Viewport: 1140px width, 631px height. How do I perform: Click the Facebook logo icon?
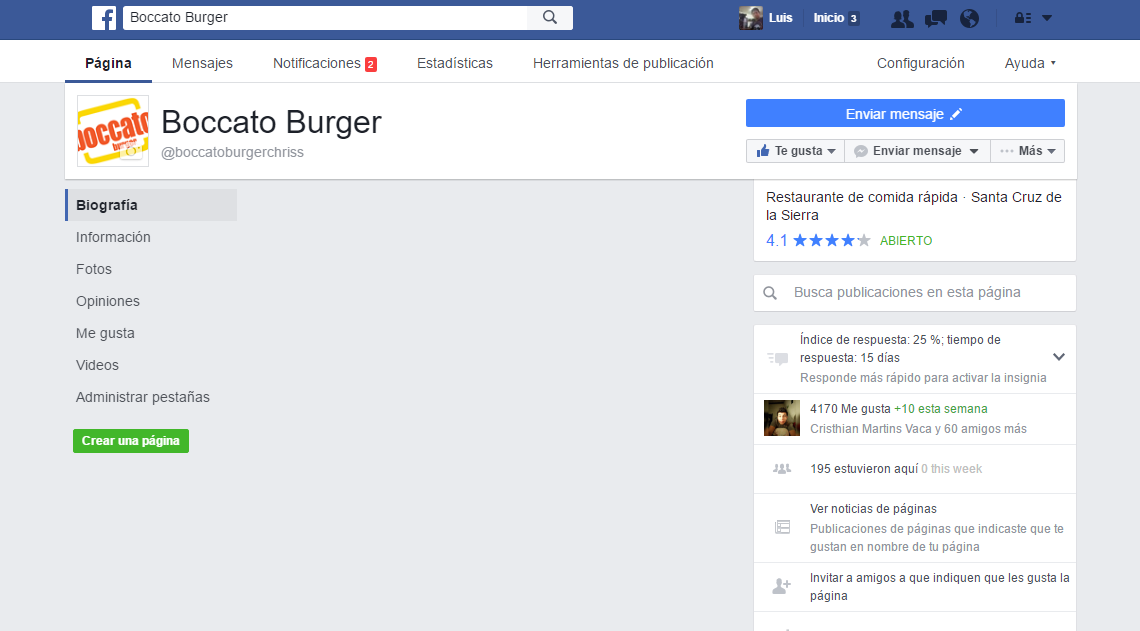coord(104,18)
